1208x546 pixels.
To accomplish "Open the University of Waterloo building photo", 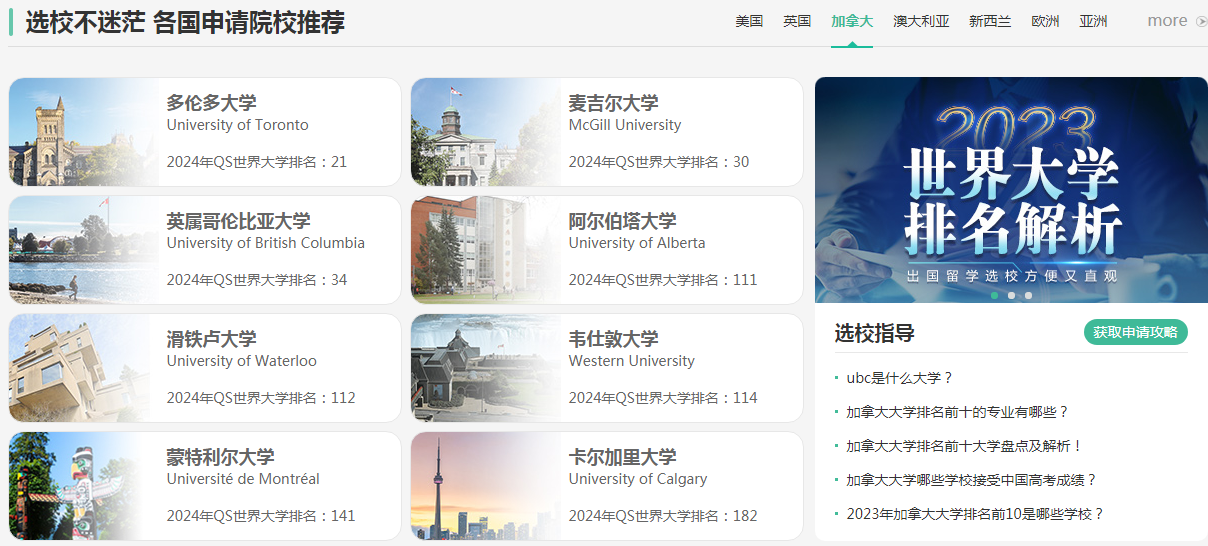I will click(x=84, y=368).
